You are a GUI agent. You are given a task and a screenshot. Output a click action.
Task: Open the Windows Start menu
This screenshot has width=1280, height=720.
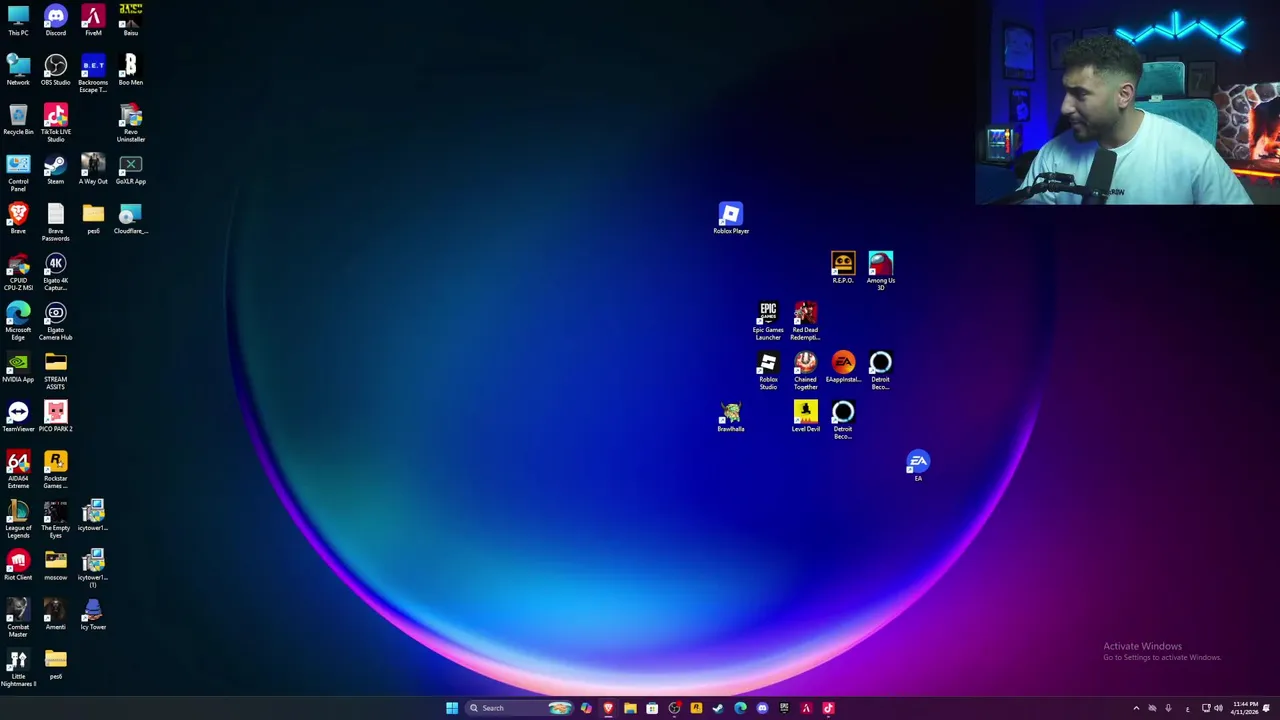coord(452,708)
